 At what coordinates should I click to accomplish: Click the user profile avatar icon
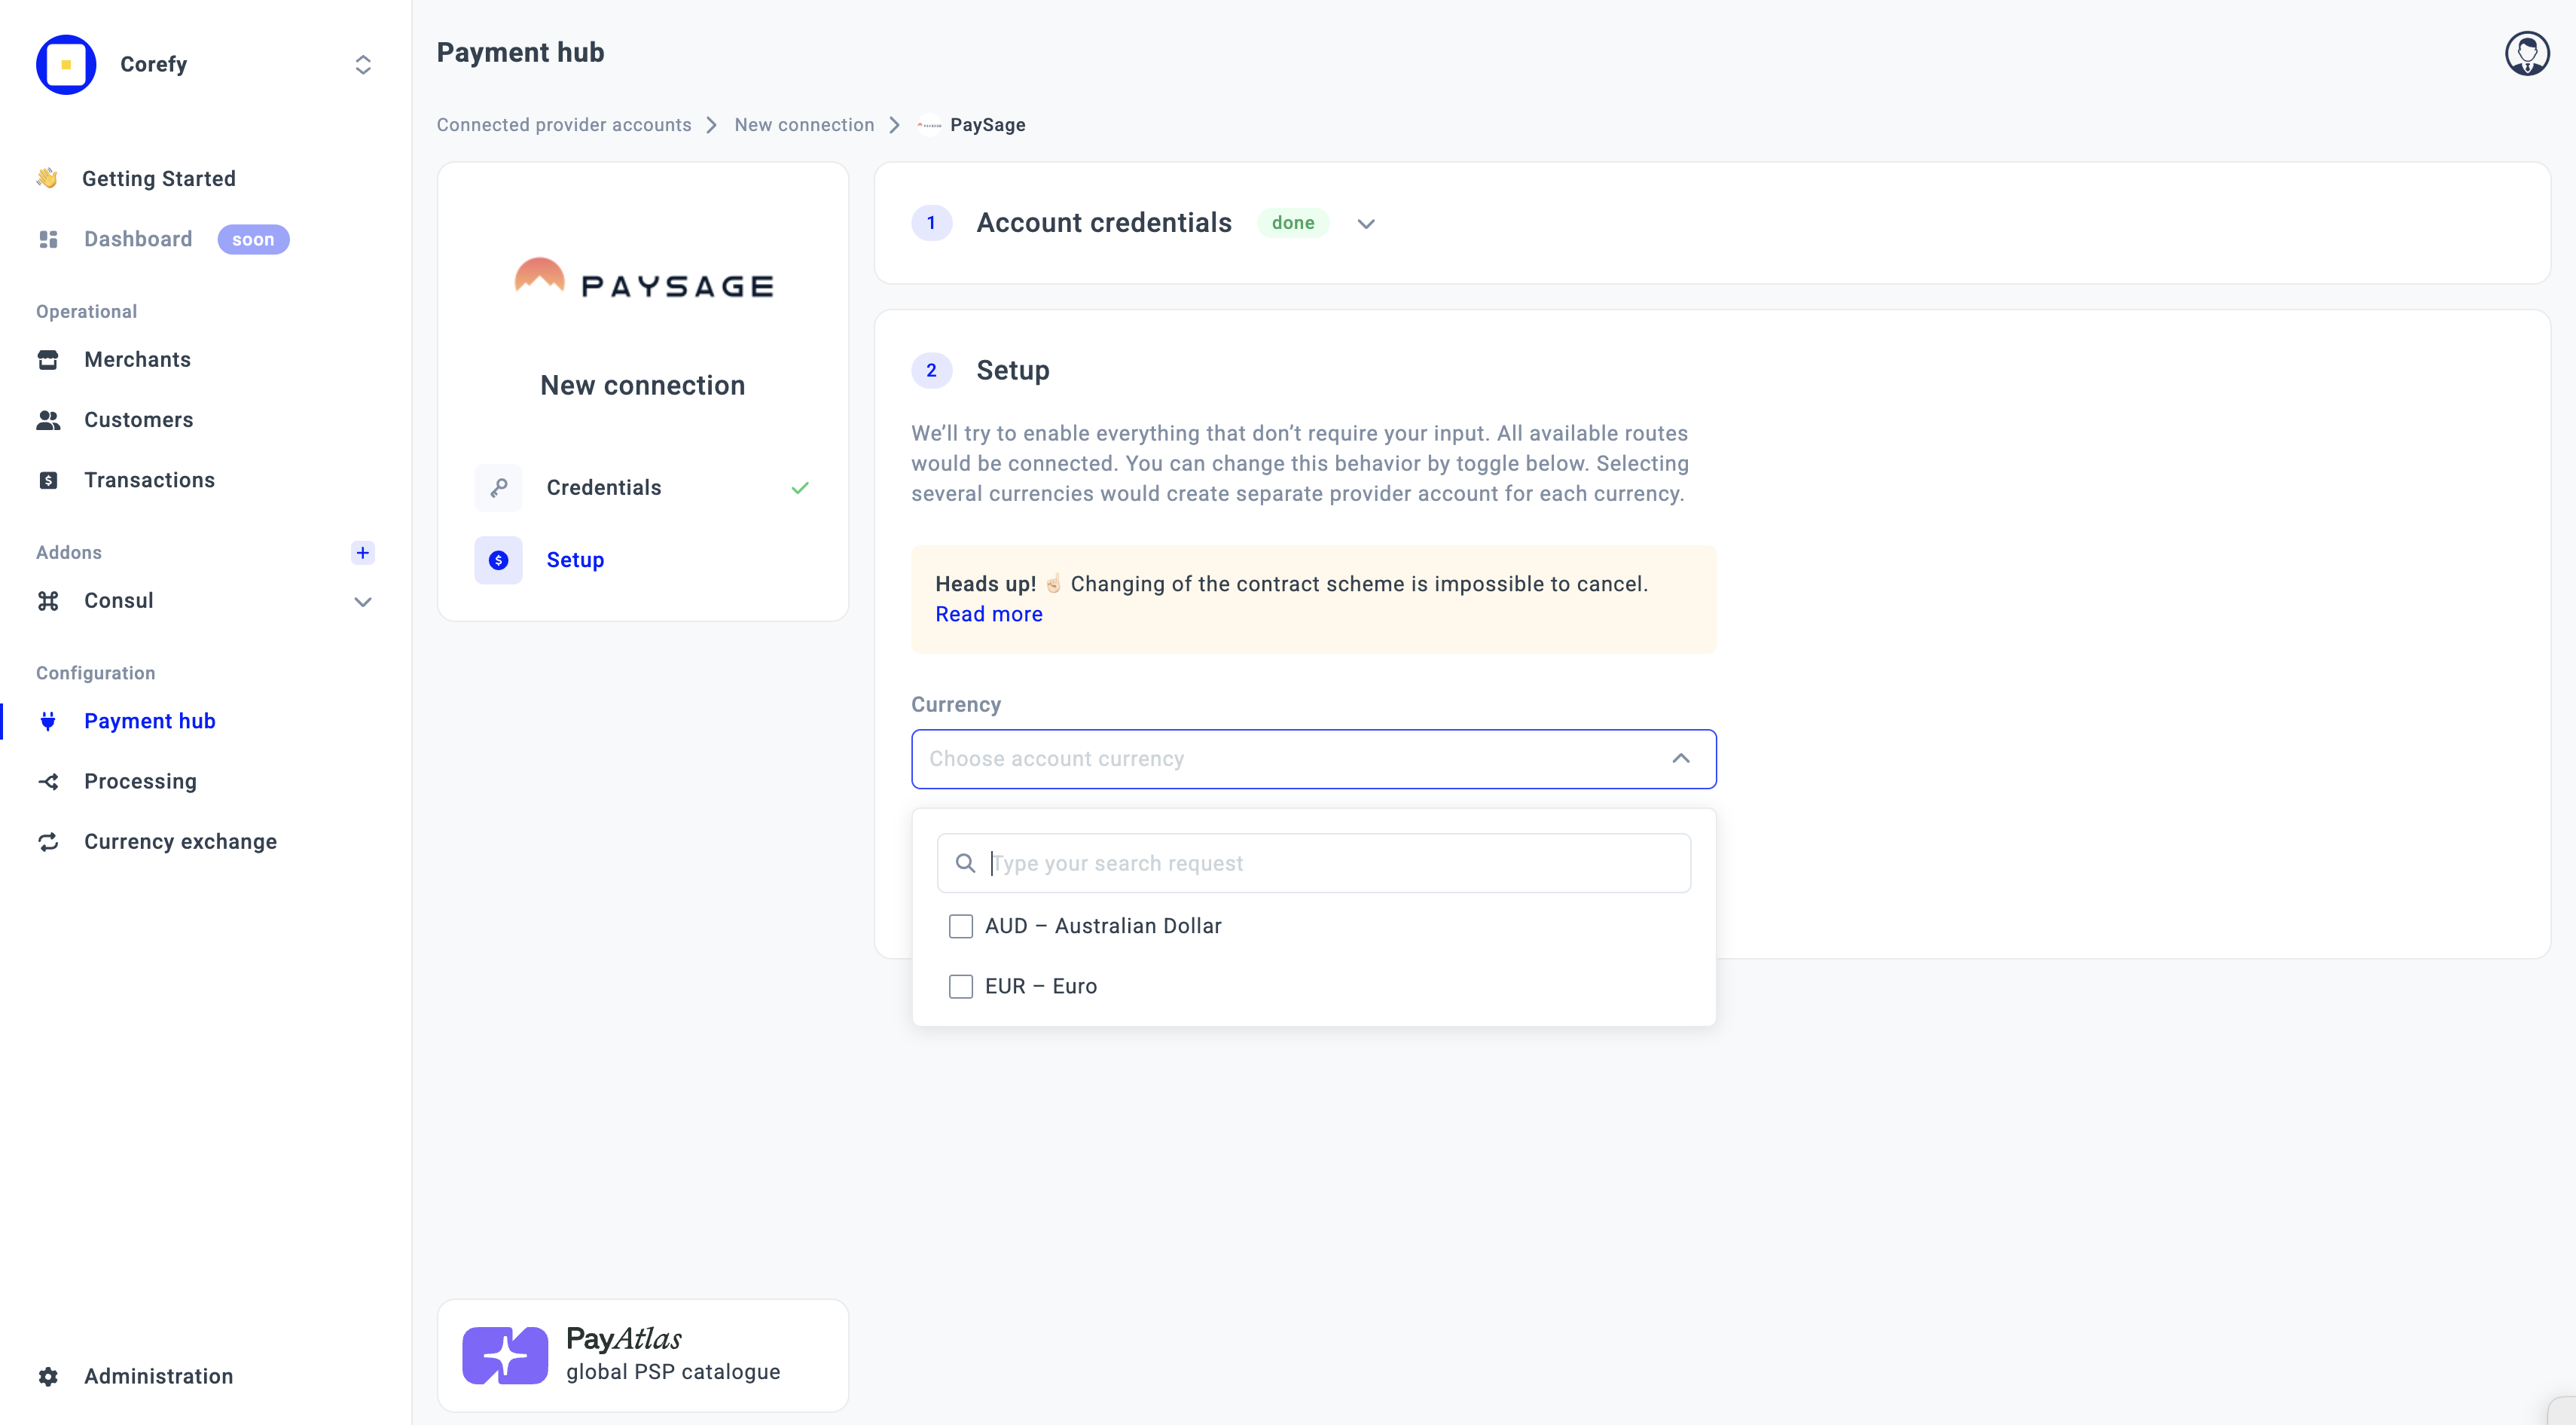2526,54
